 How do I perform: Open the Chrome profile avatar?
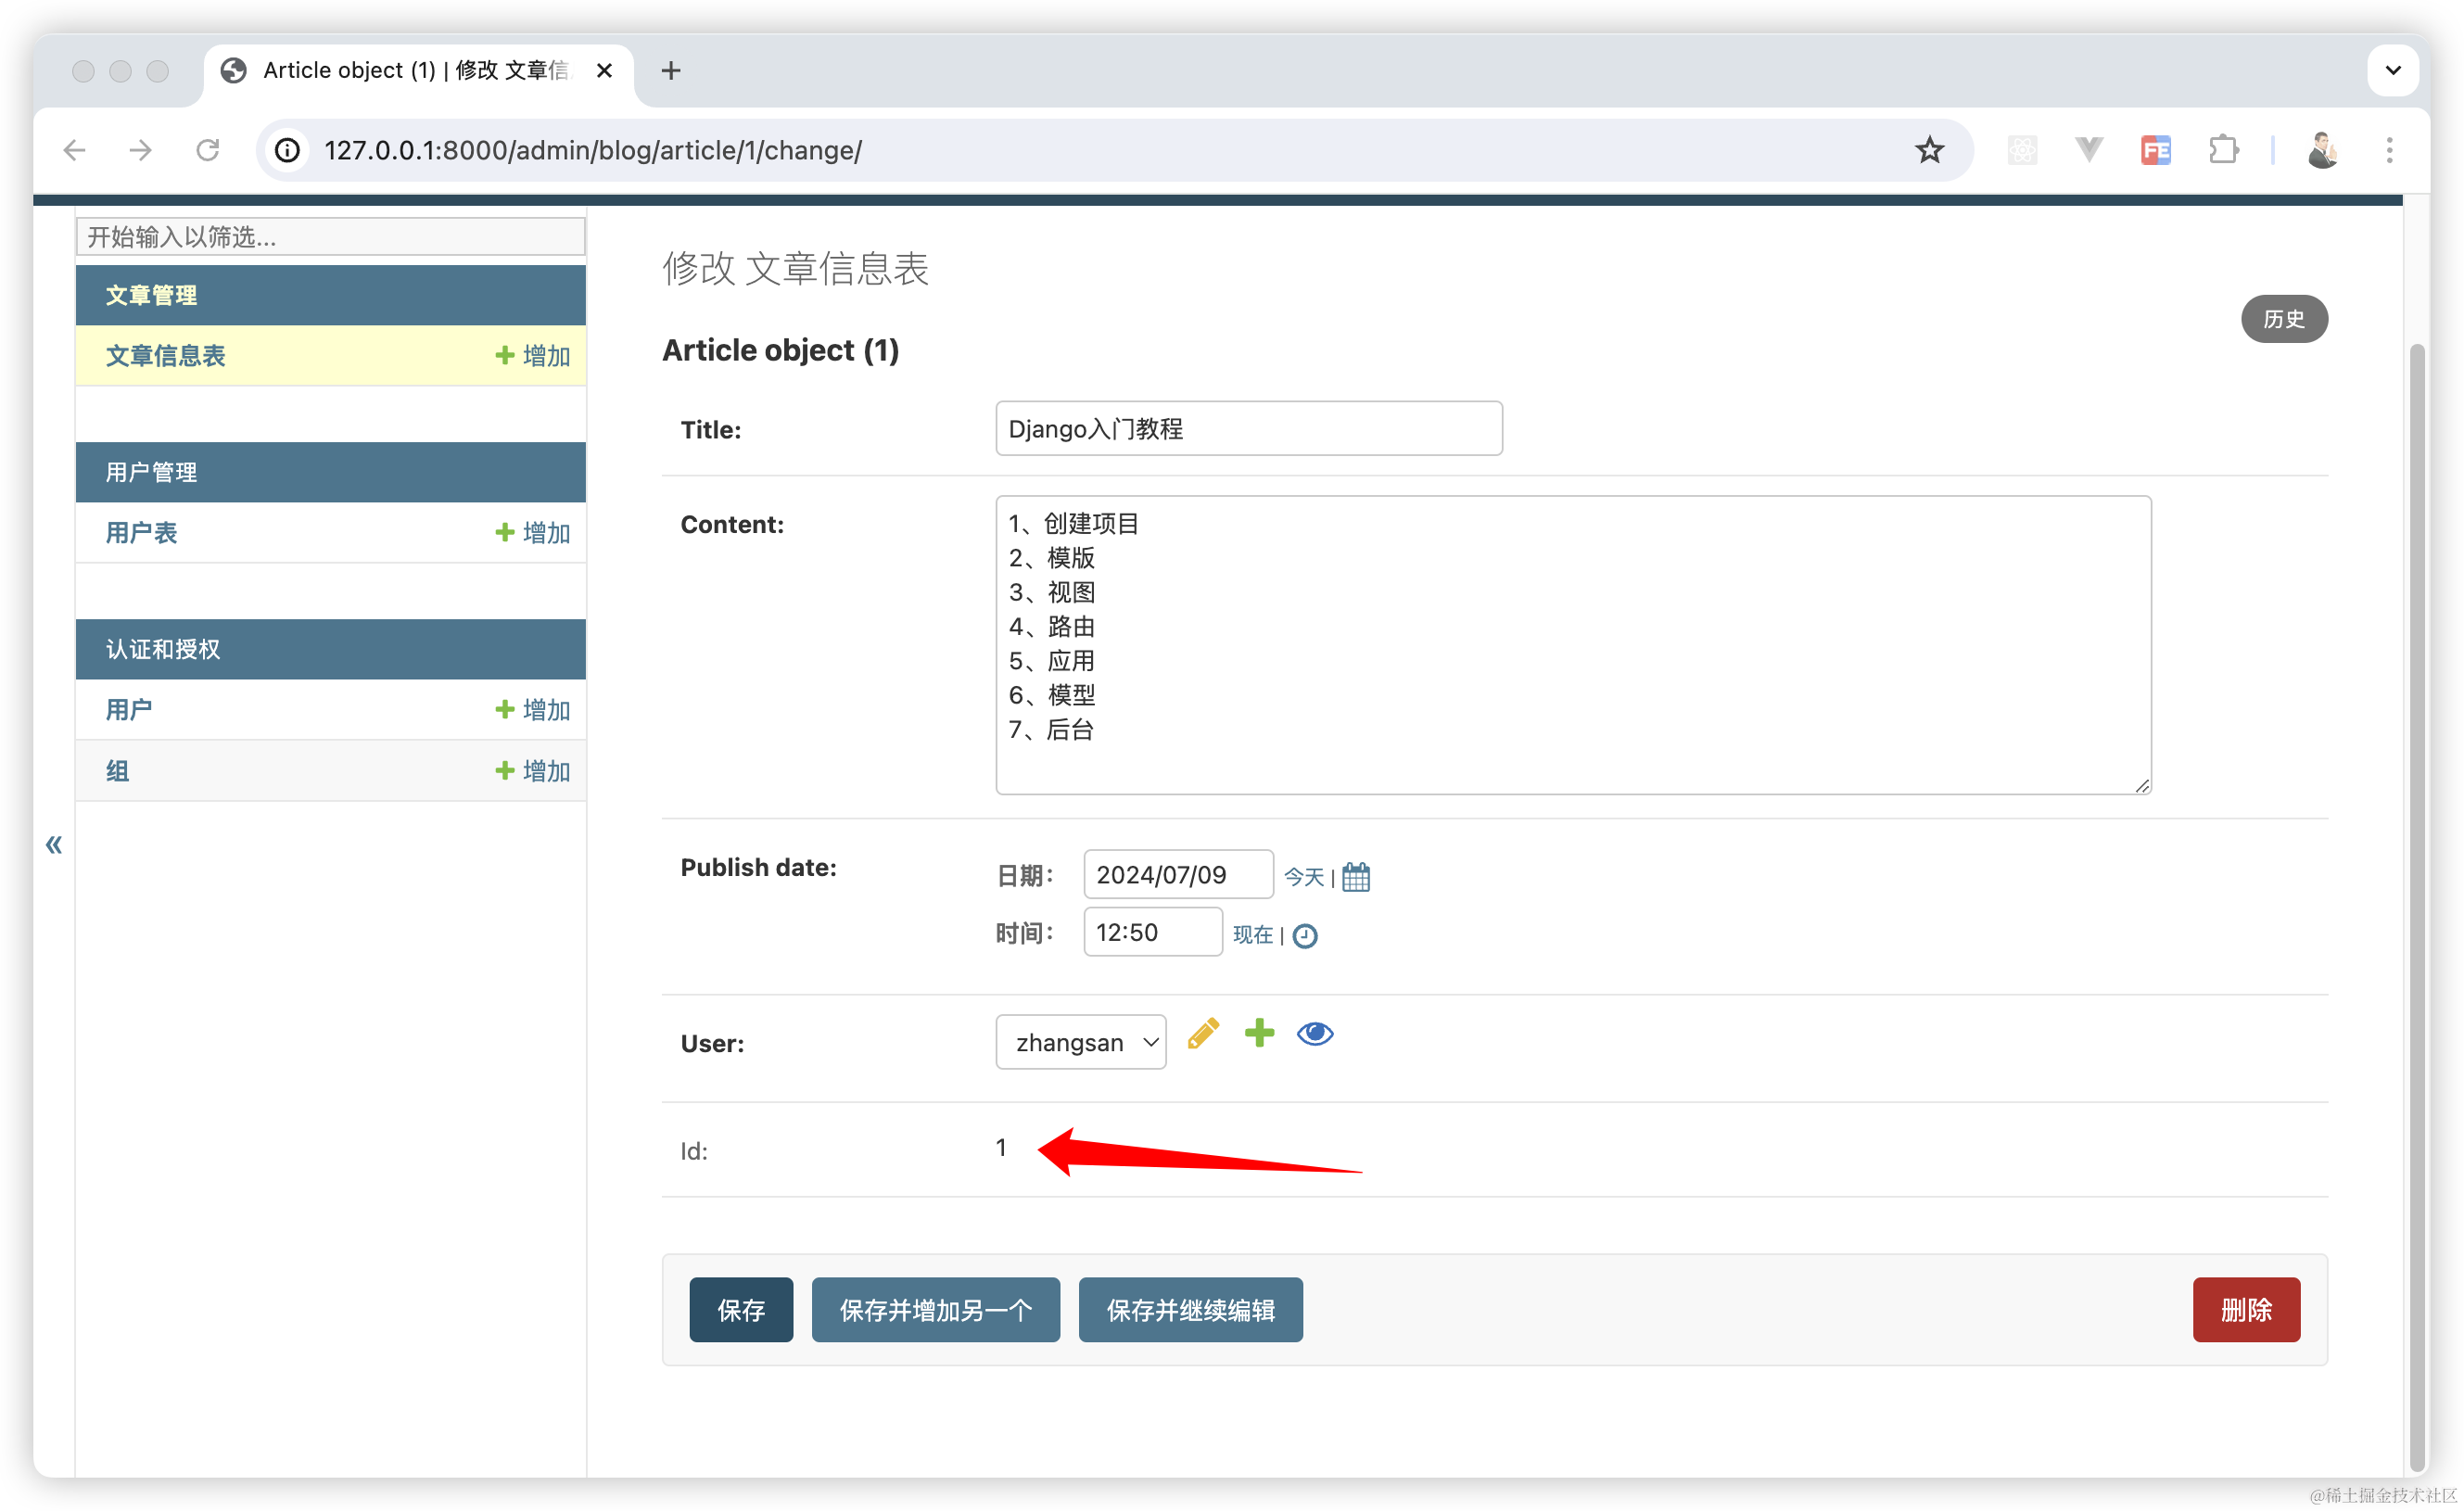click(2323, 150)
